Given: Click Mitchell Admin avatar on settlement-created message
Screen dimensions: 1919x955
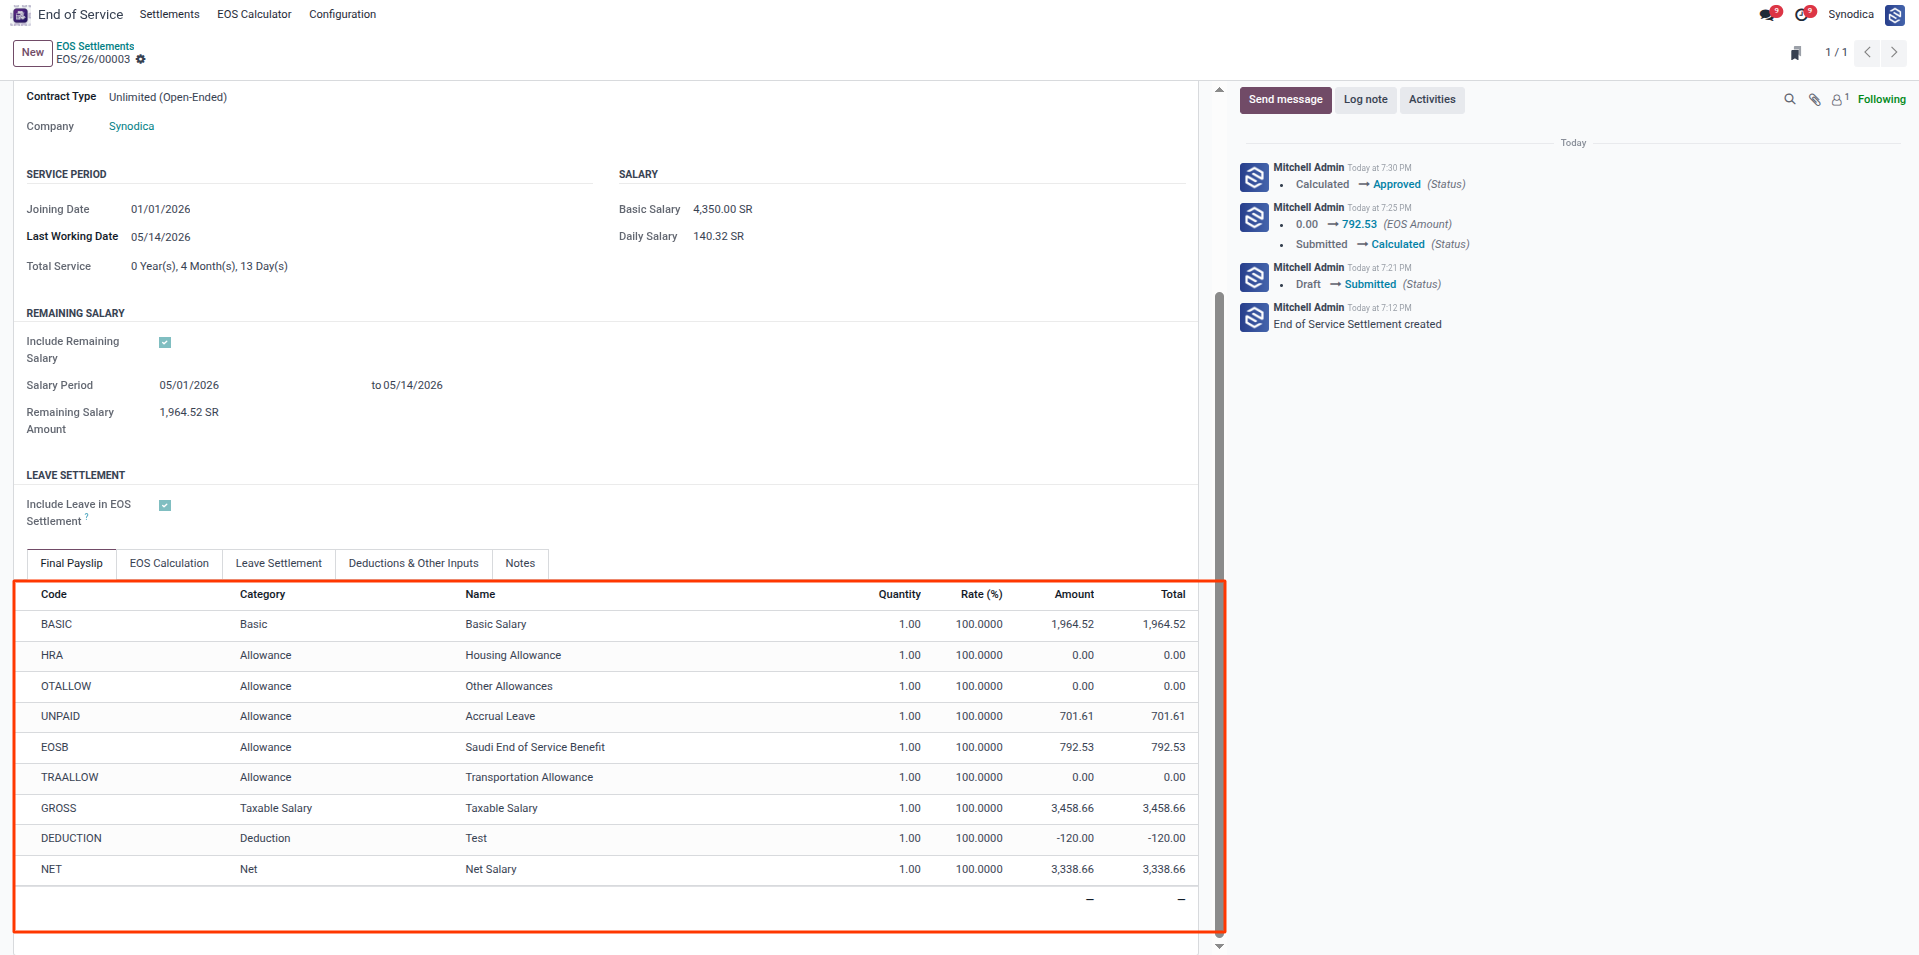Looking at the screenshot, I should [1255, 317].
